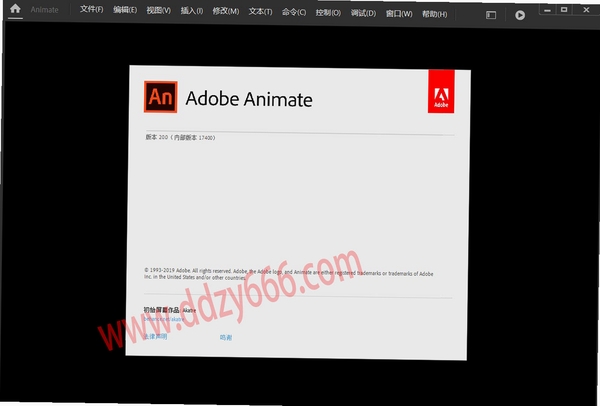
Task: Click the Adobe Animate title text
Action: click(249, 99)
